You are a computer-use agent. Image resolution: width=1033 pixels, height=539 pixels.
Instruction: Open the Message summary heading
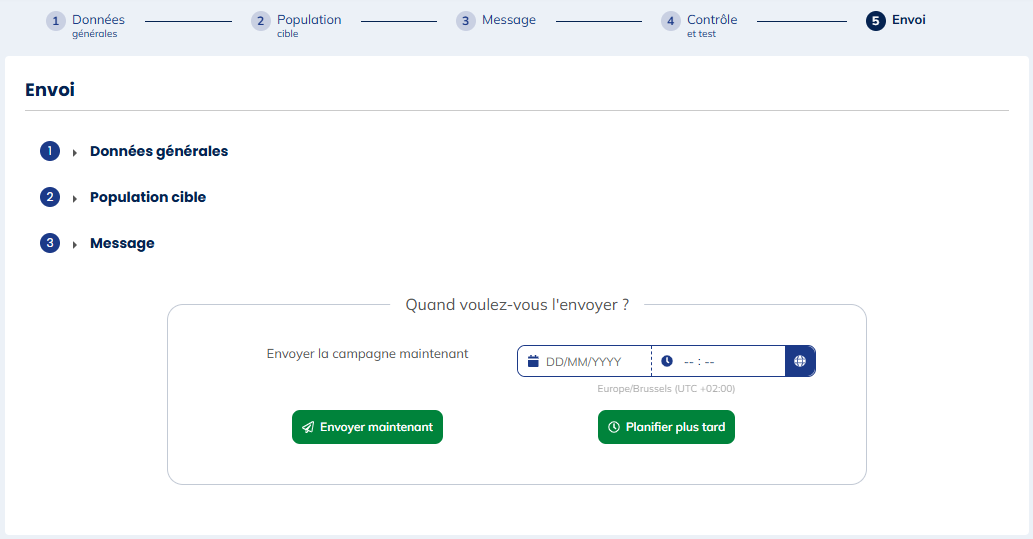tap(122, 243)
